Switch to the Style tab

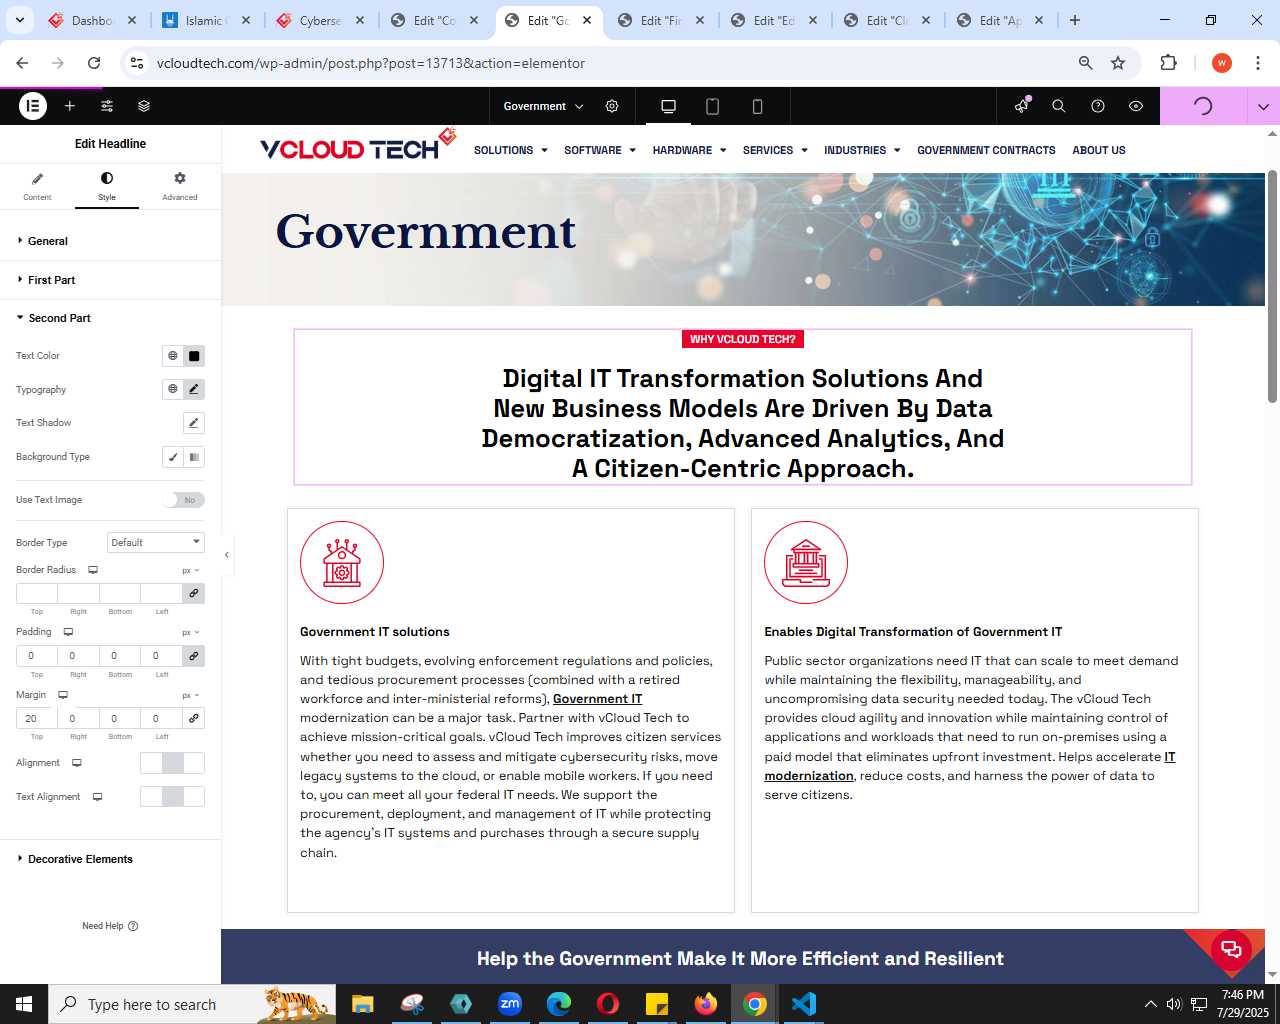click(107, 186)
